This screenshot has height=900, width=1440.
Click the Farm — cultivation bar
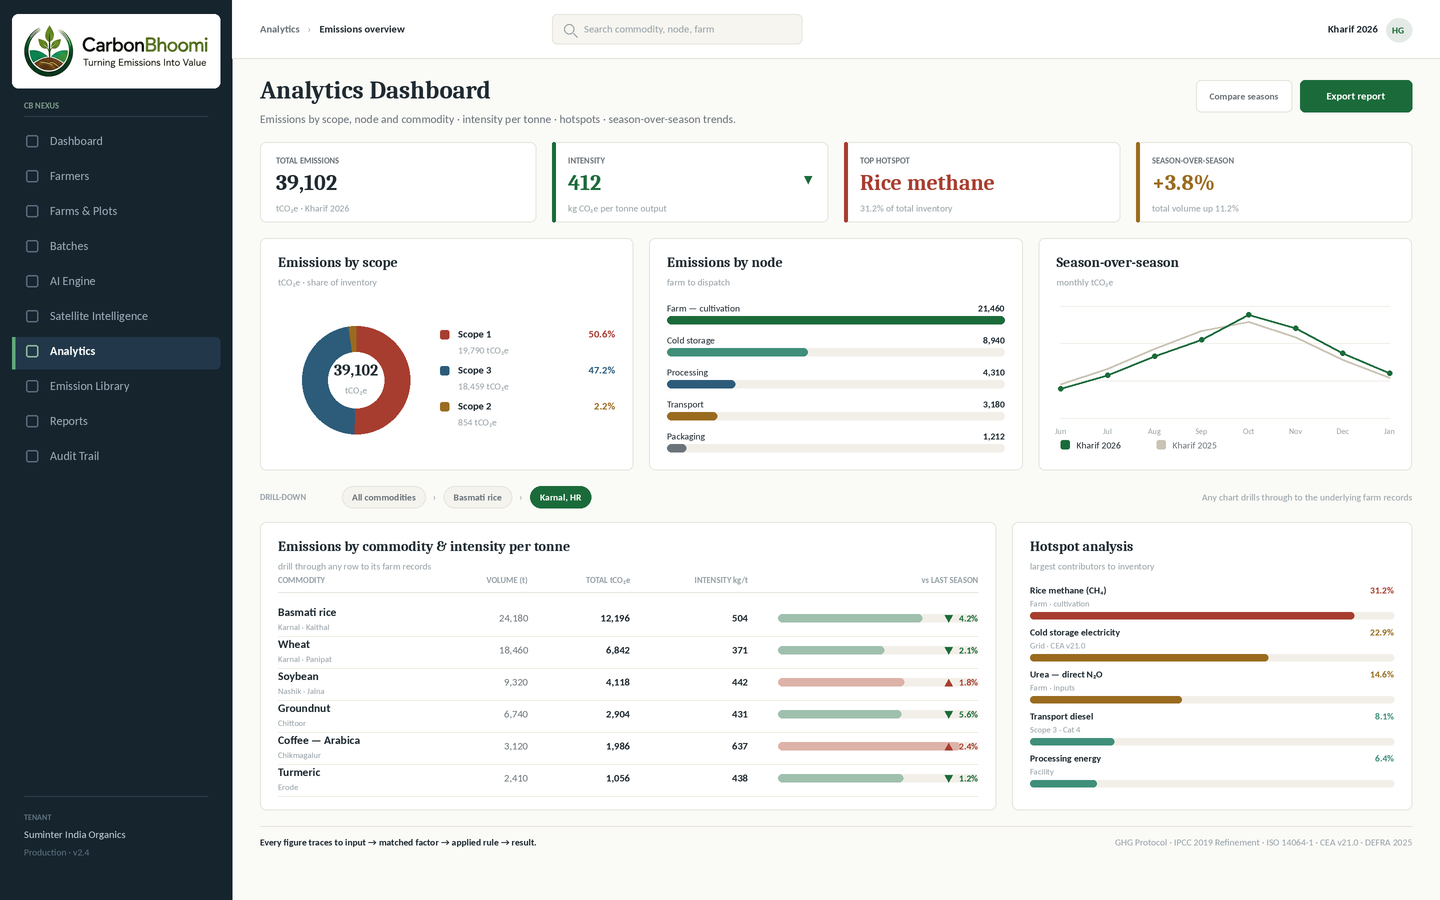click(x=836, y=320)
